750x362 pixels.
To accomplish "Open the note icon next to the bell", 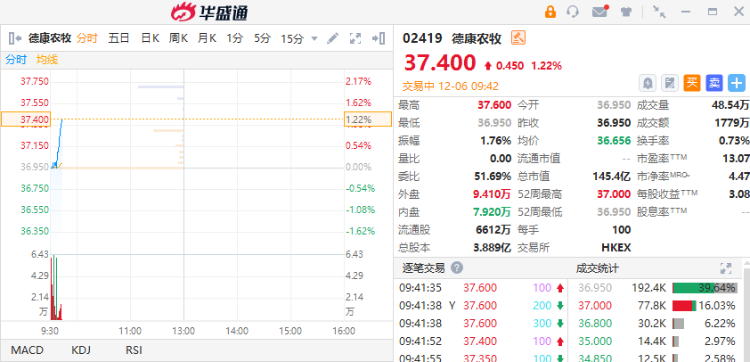I will 670,83.
